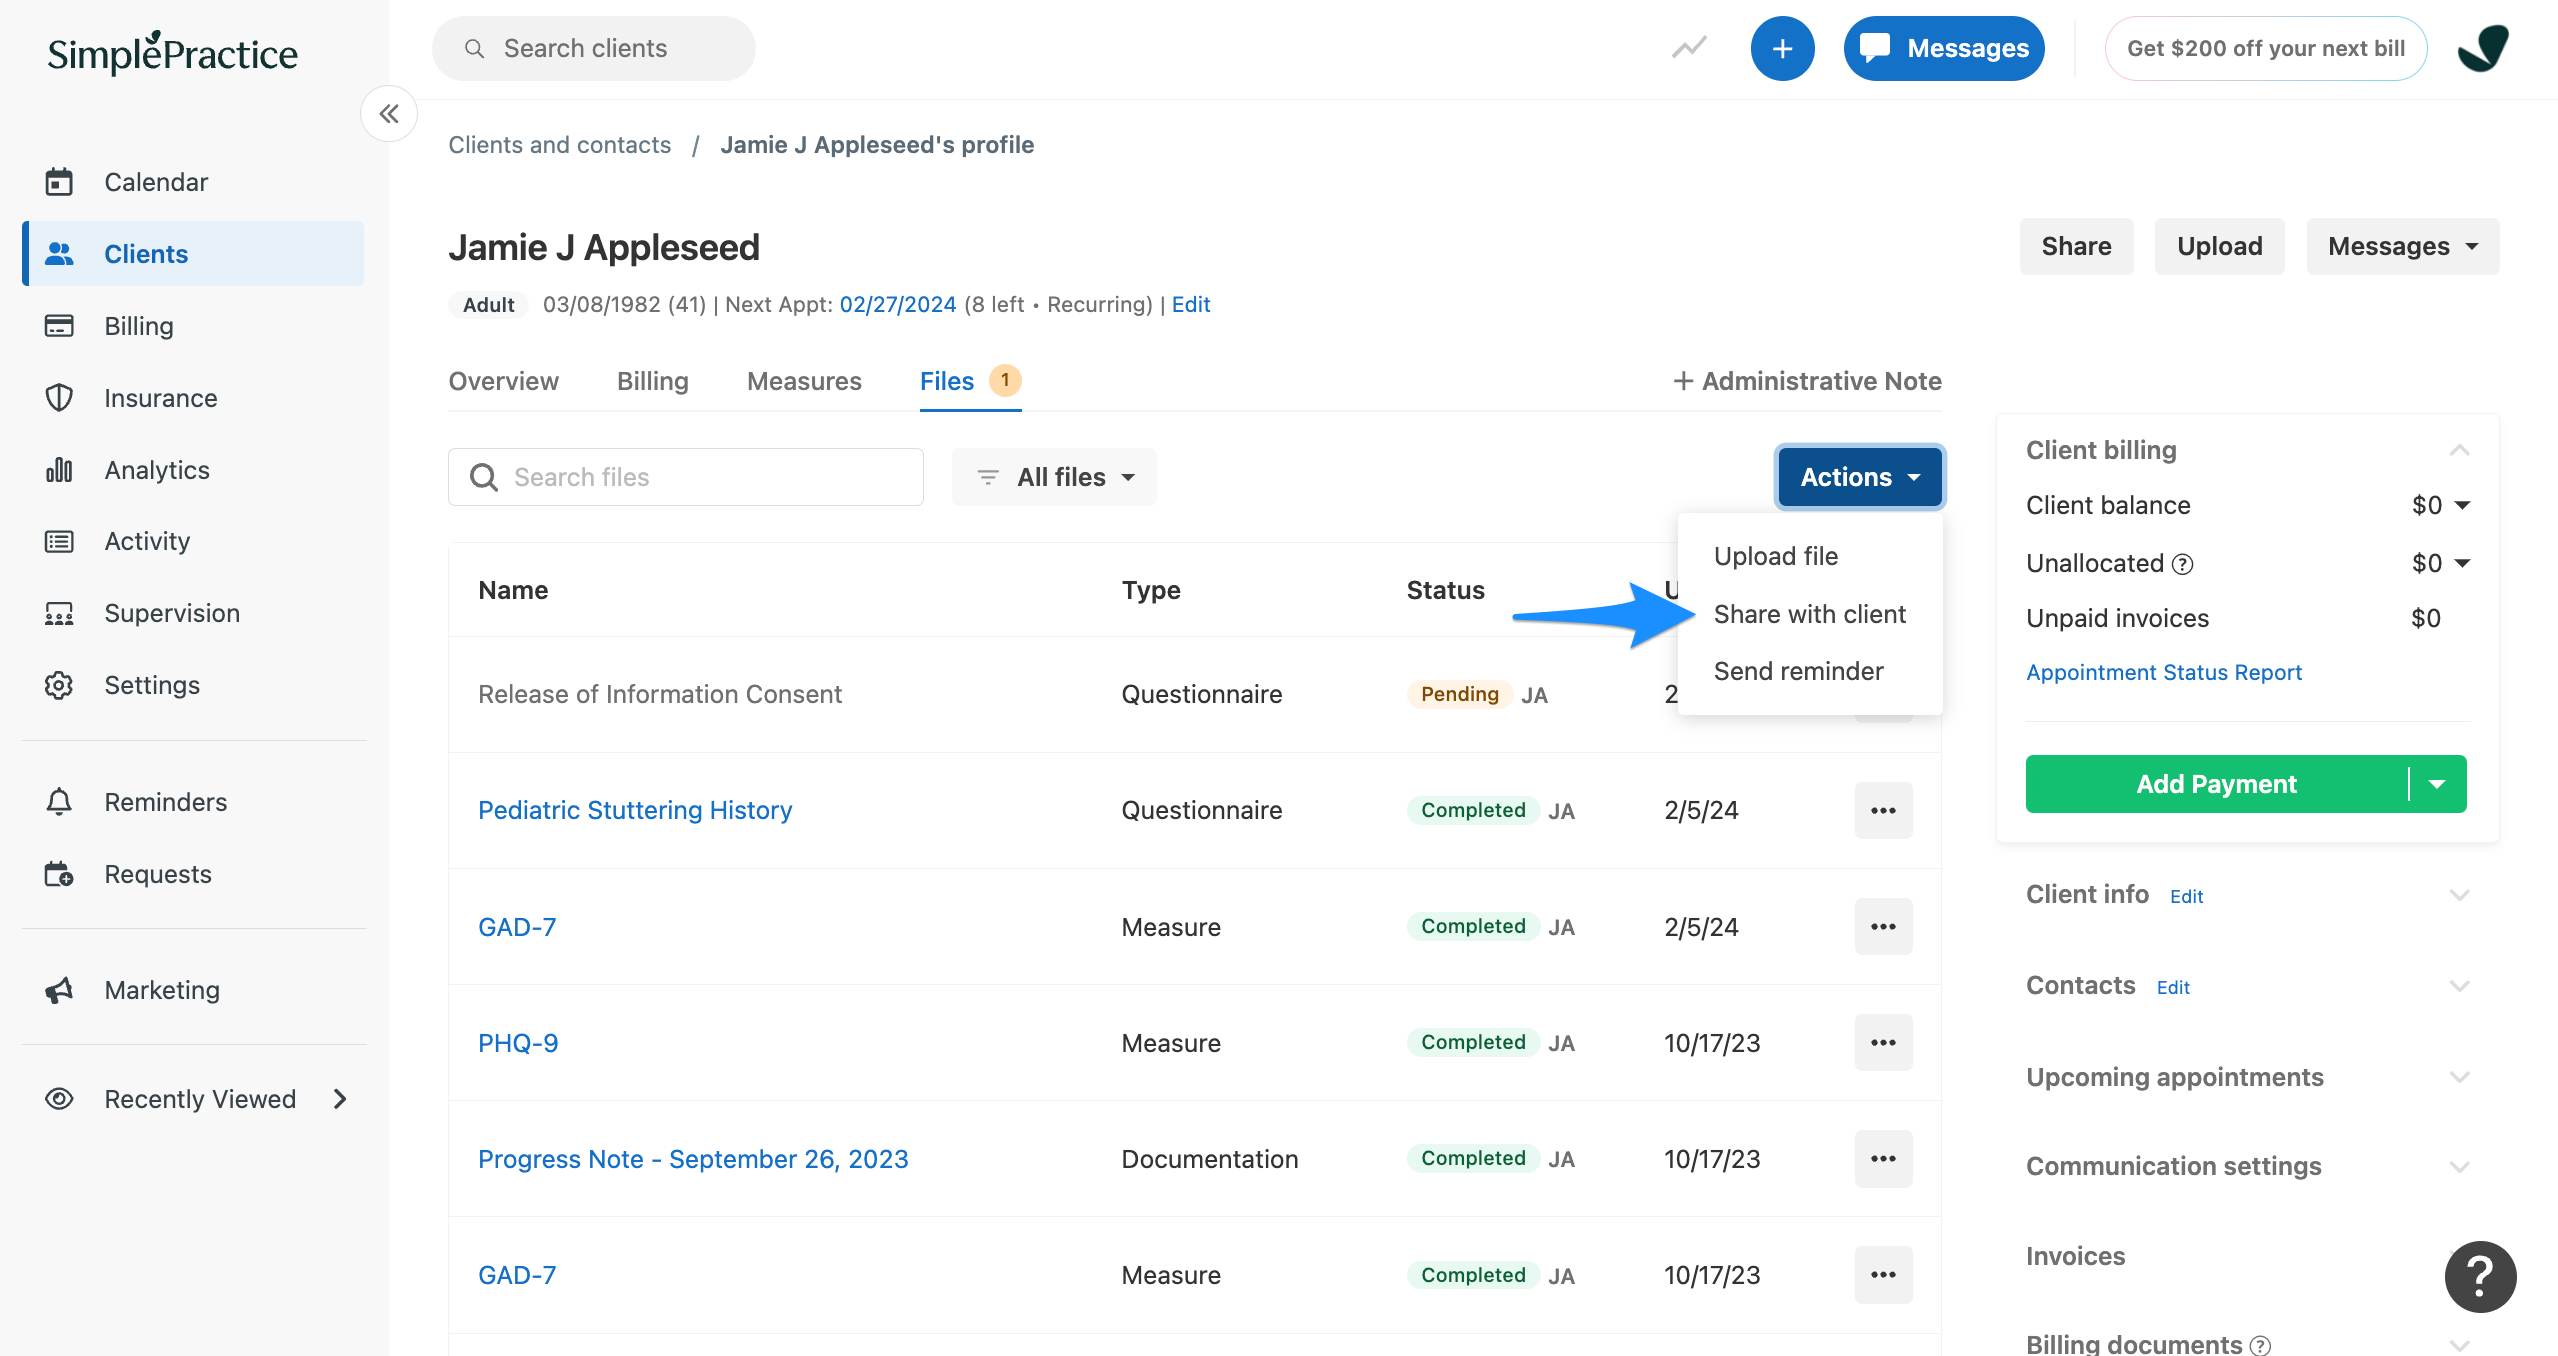This screenshot has height=1356, width=2558.
Task: Open Marketing from the sidebar
Action: (x=162, y=989)
